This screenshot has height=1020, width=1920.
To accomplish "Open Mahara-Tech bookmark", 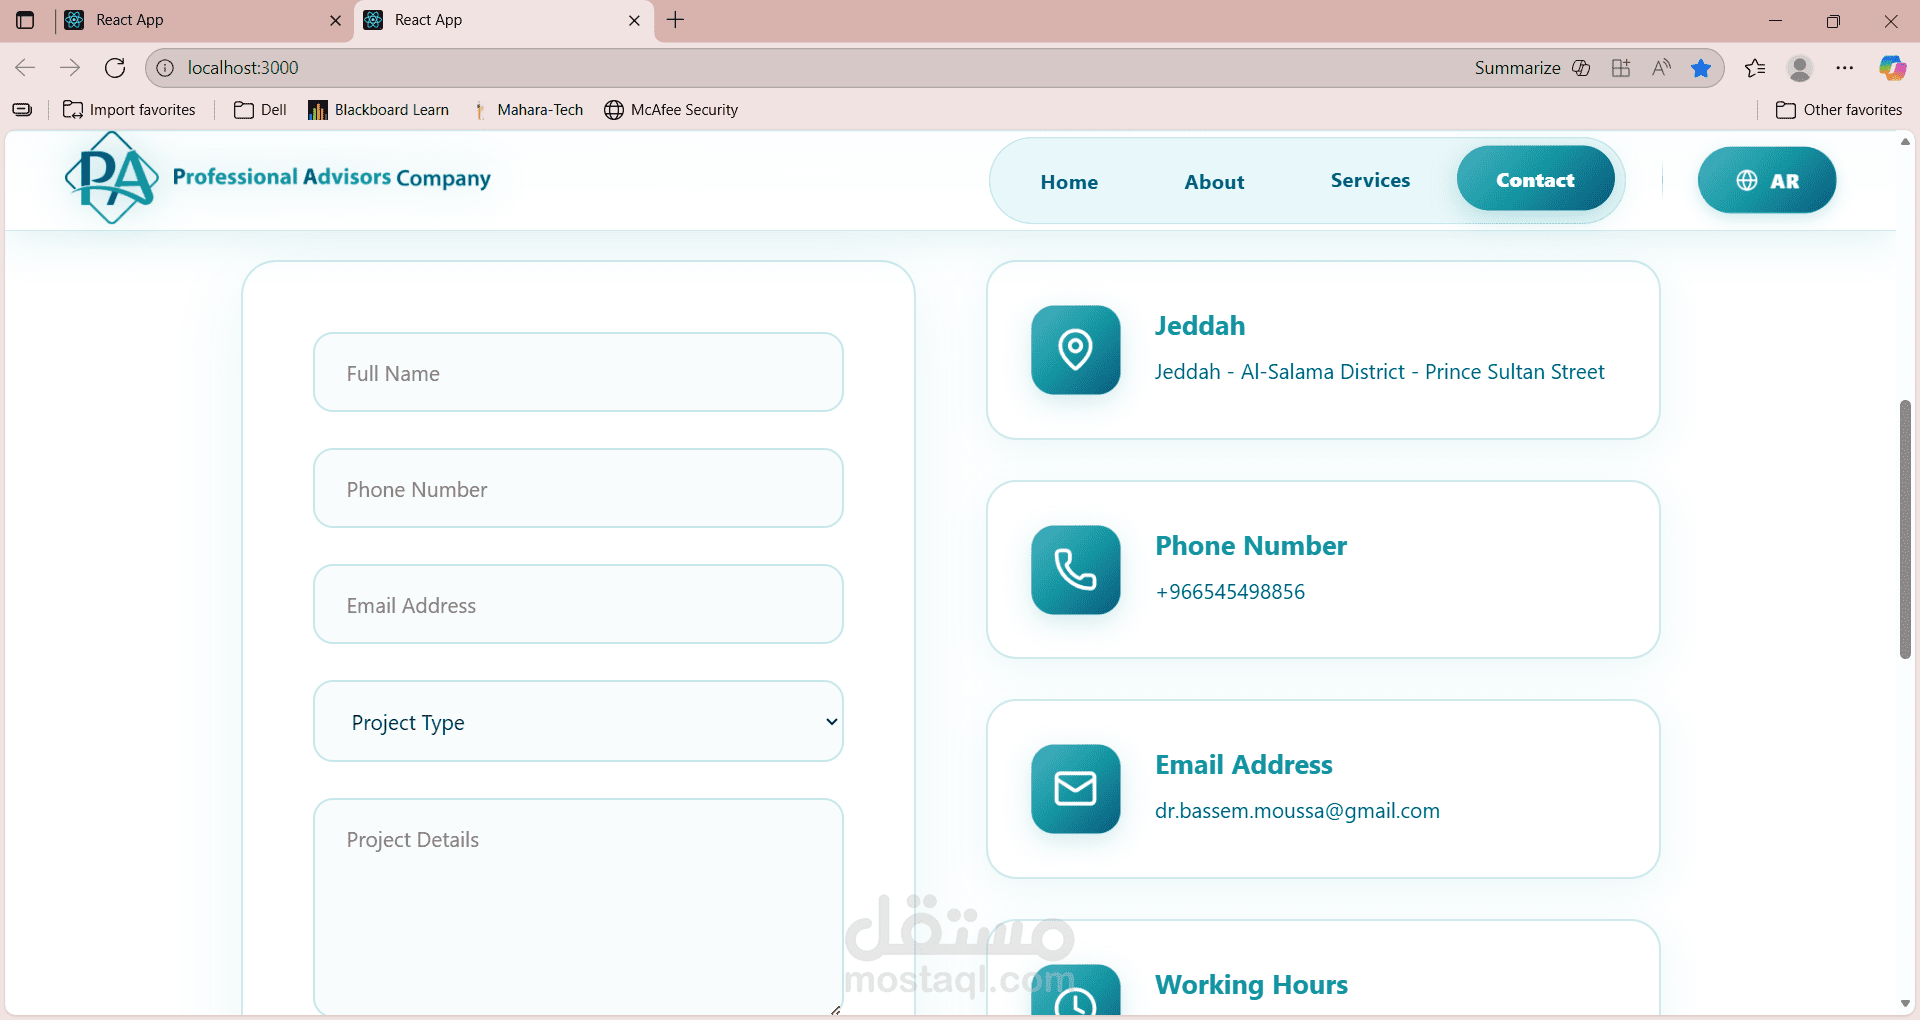I will 527,110.
